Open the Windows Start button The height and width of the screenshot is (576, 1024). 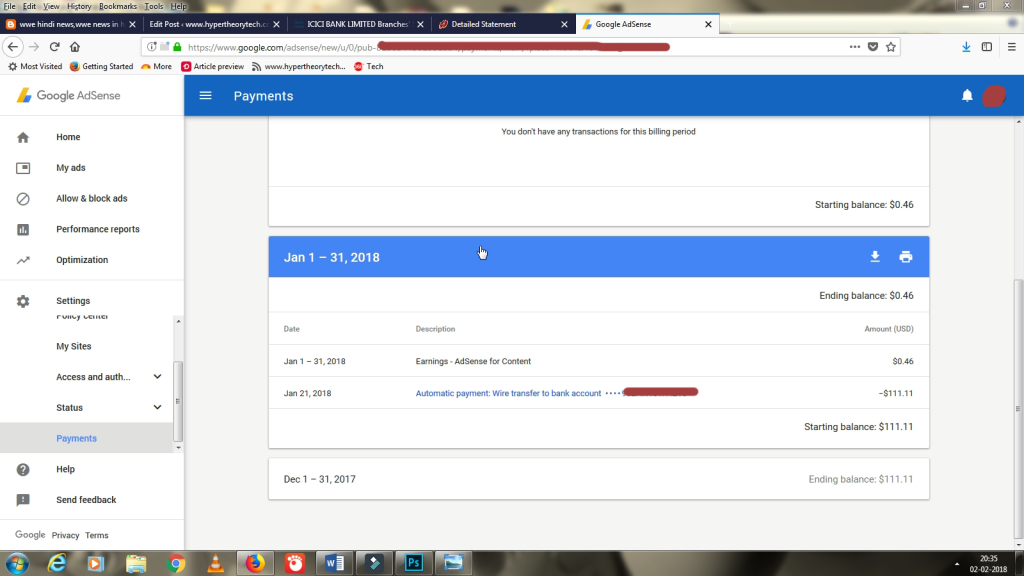[x=17, y=563]
